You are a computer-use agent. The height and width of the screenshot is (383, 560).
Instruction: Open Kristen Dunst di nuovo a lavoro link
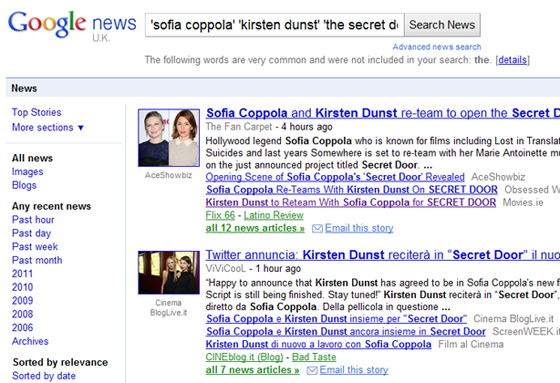click(319, 344)
